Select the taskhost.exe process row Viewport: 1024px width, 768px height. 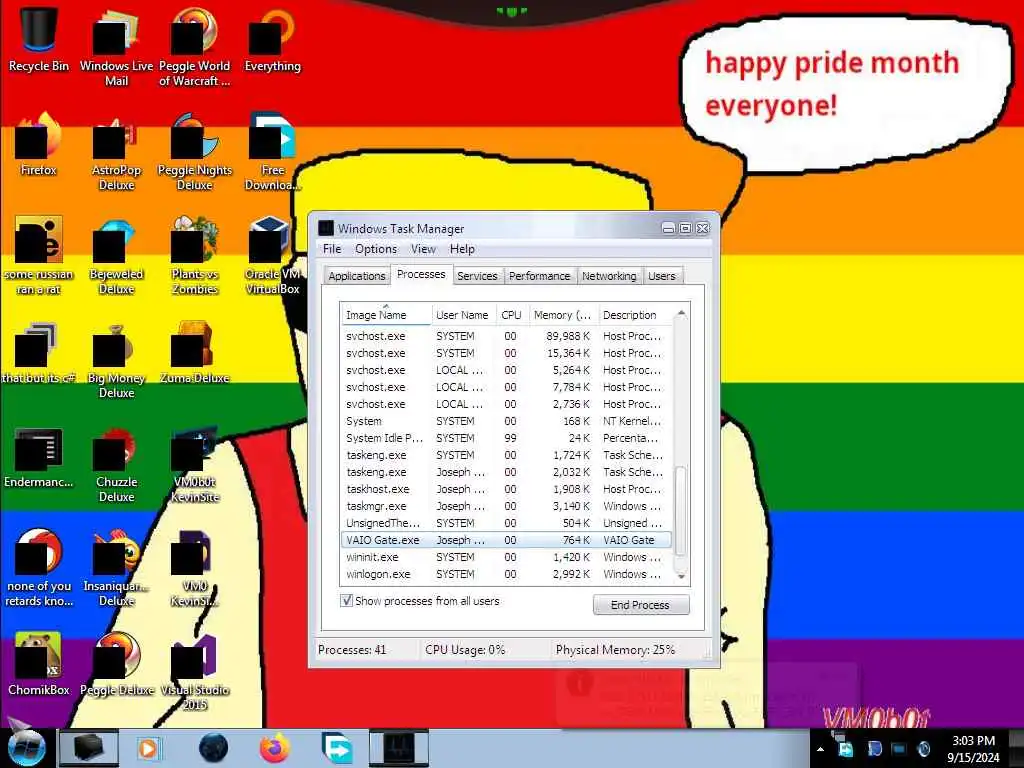[x=507, y=489]
